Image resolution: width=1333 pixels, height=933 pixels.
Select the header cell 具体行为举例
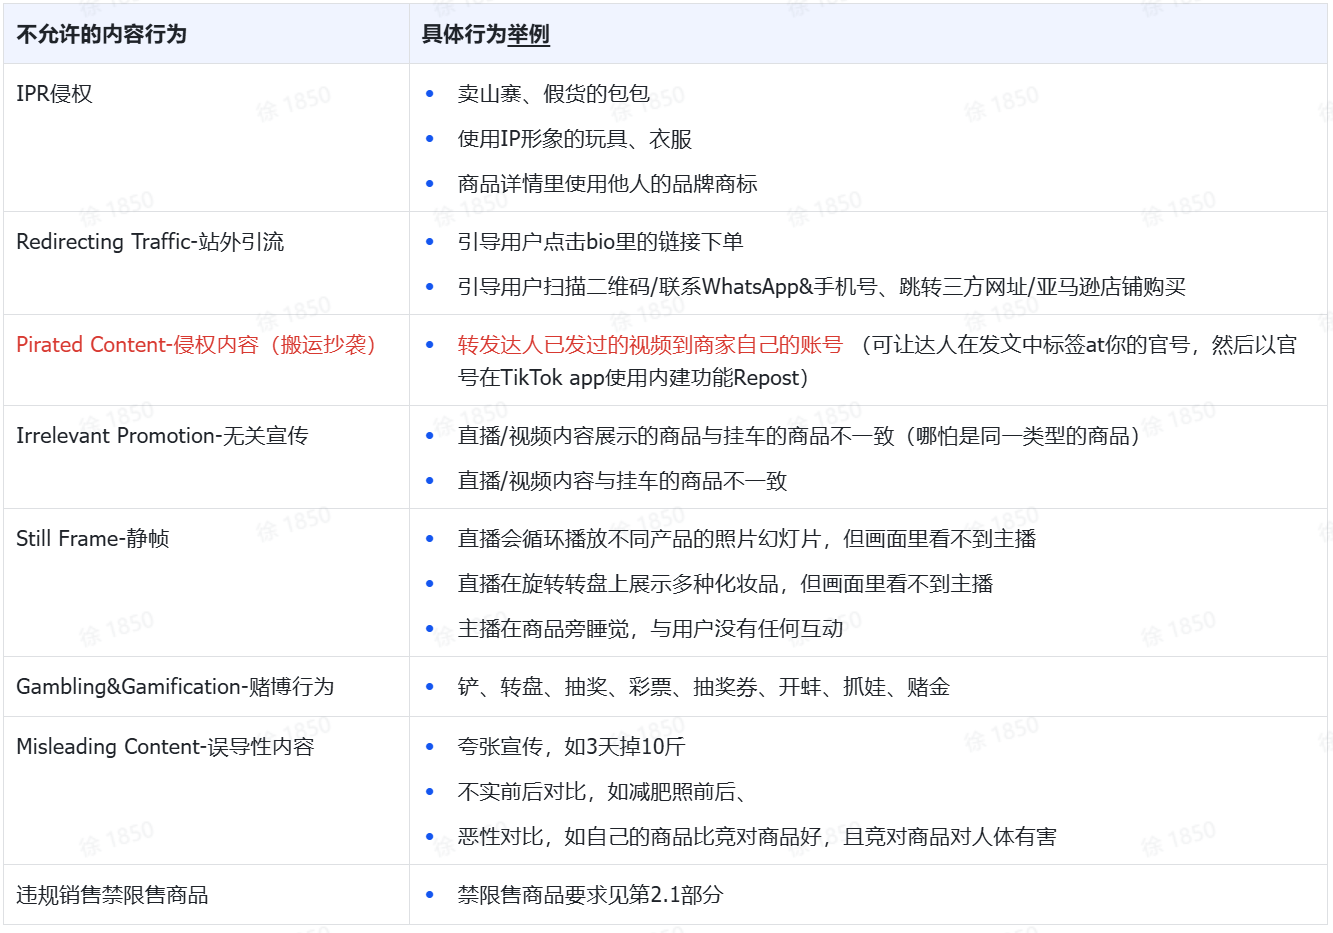point(868,34)
